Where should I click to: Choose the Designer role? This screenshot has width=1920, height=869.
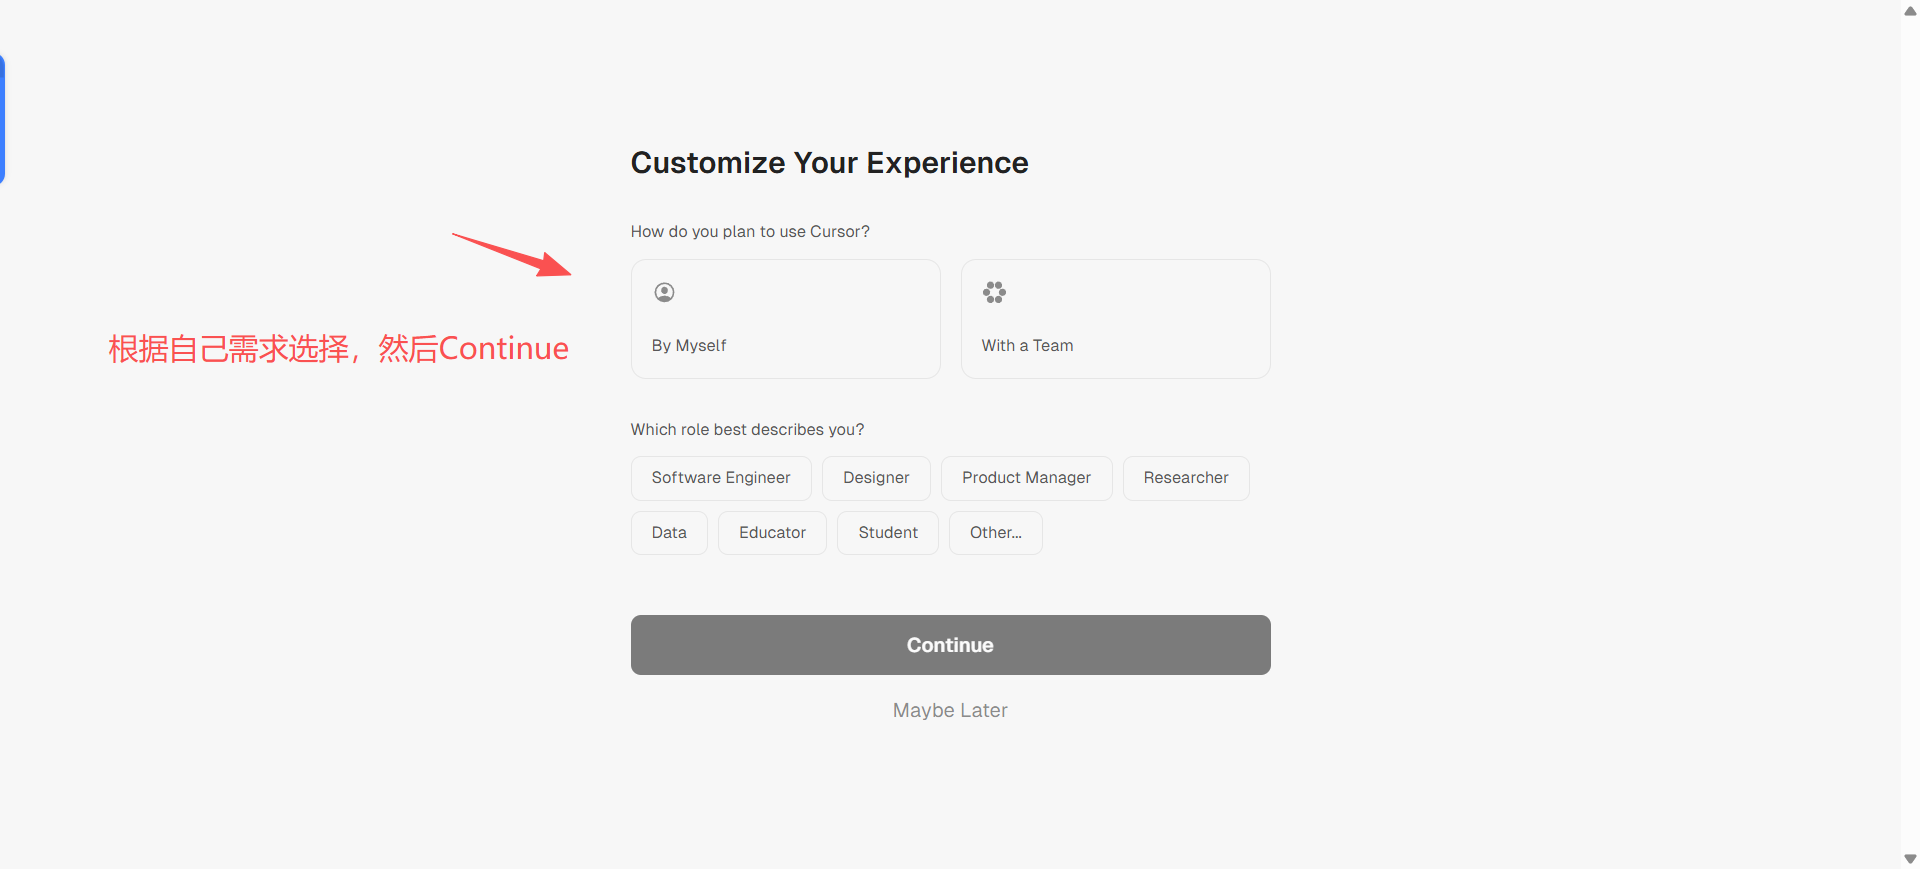876,478
